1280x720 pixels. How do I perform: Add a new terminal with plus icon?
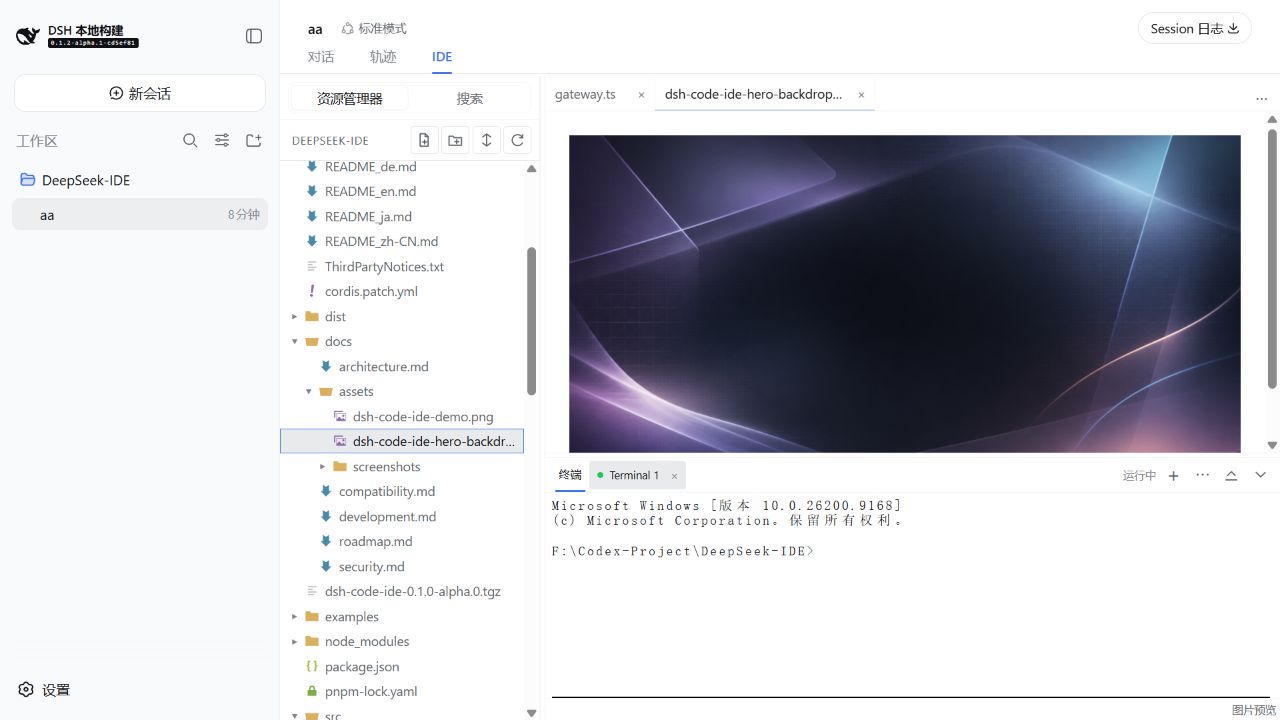(1174, 476)
